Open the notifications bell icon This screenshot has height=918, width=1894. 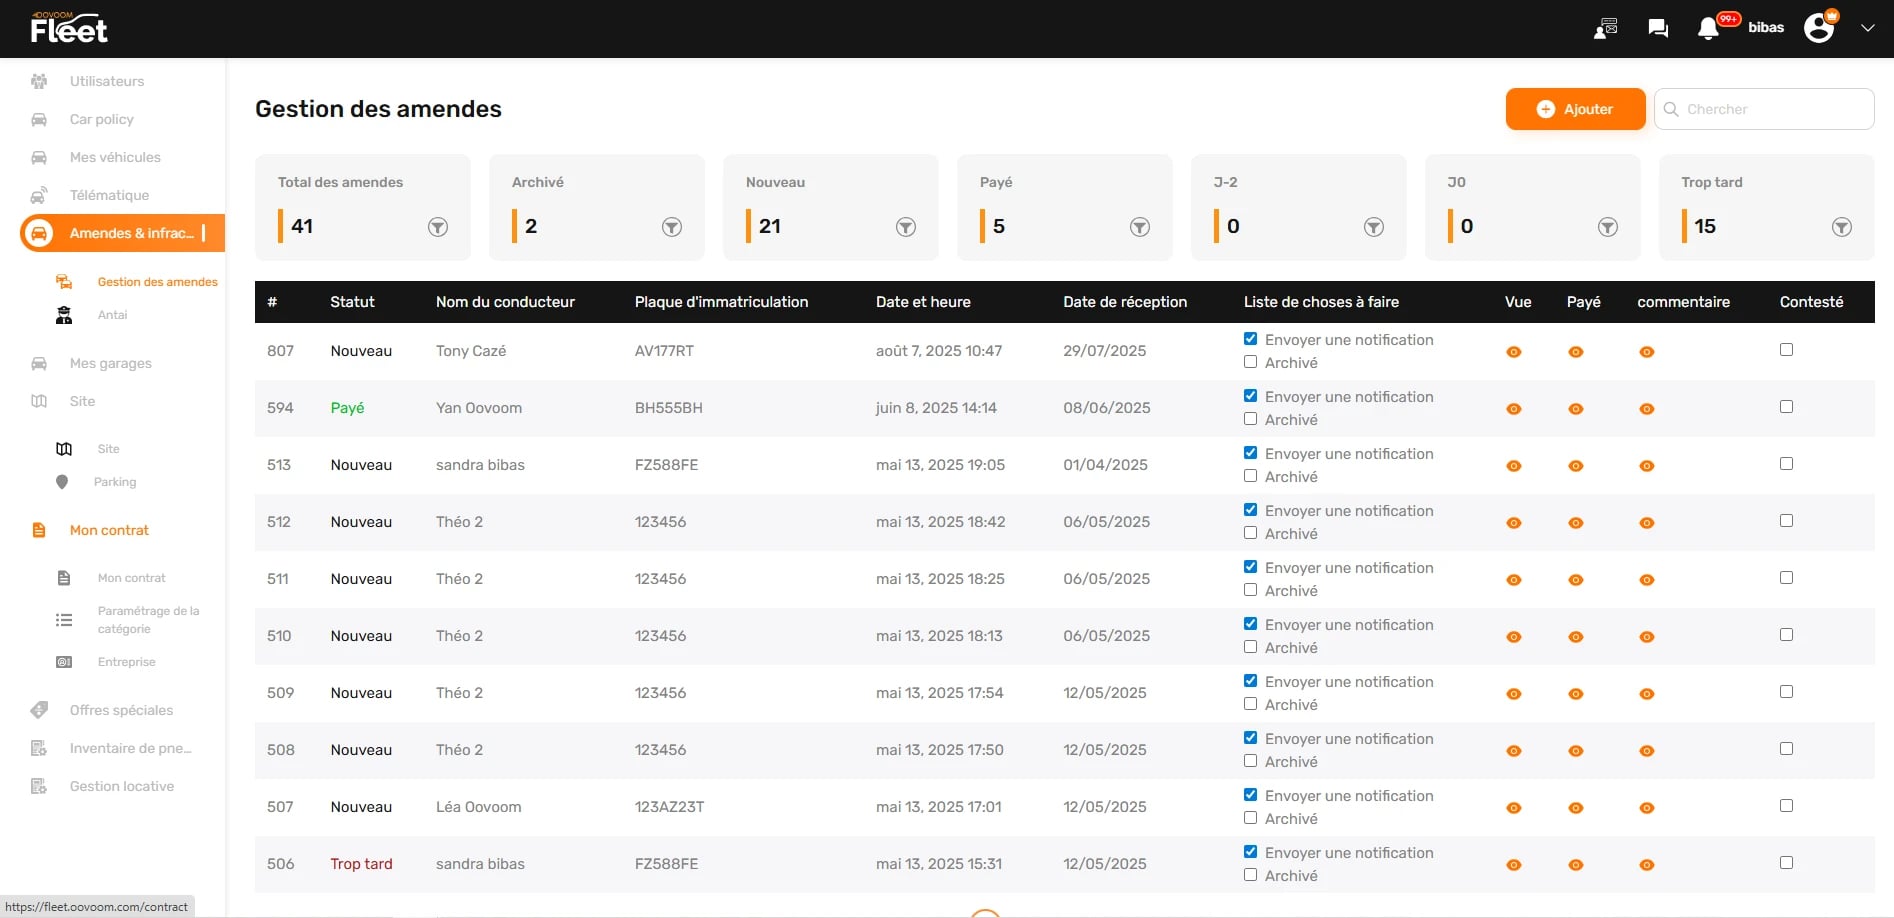[1708, 28]
